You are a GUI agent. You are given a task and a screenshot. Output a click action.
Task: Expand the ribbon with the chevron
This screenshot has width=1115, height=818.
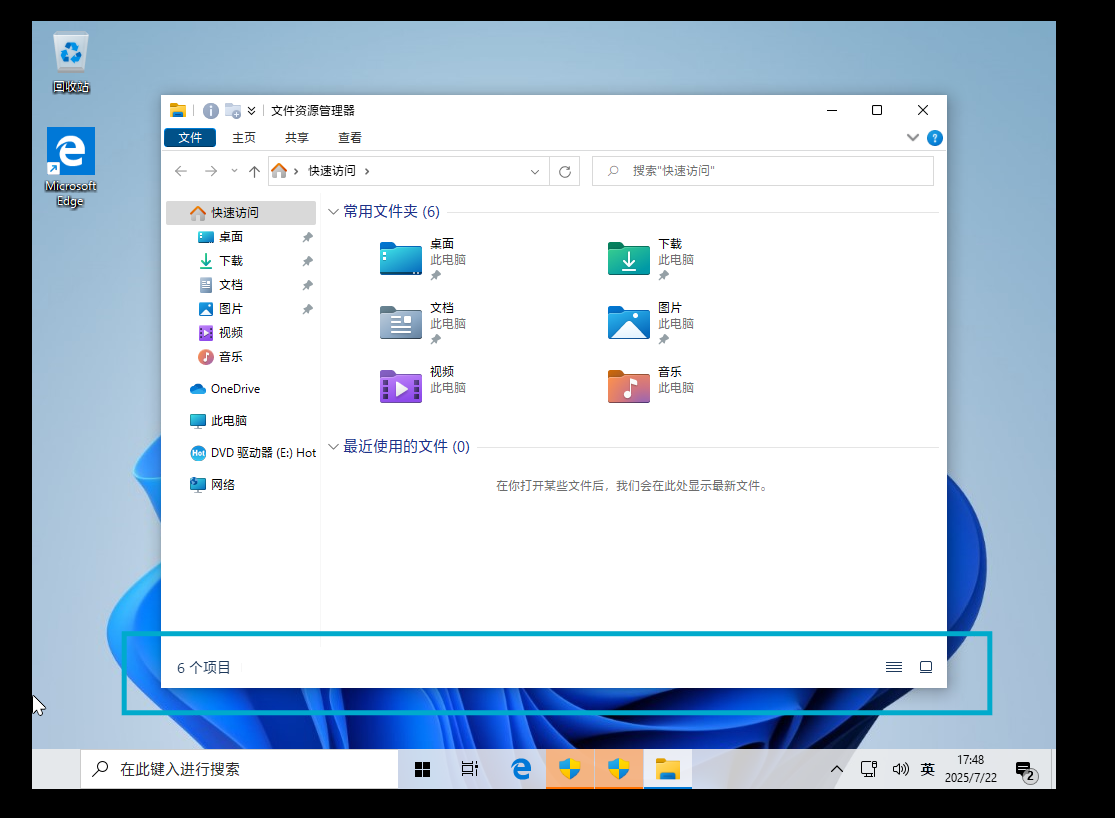[912, 138]
